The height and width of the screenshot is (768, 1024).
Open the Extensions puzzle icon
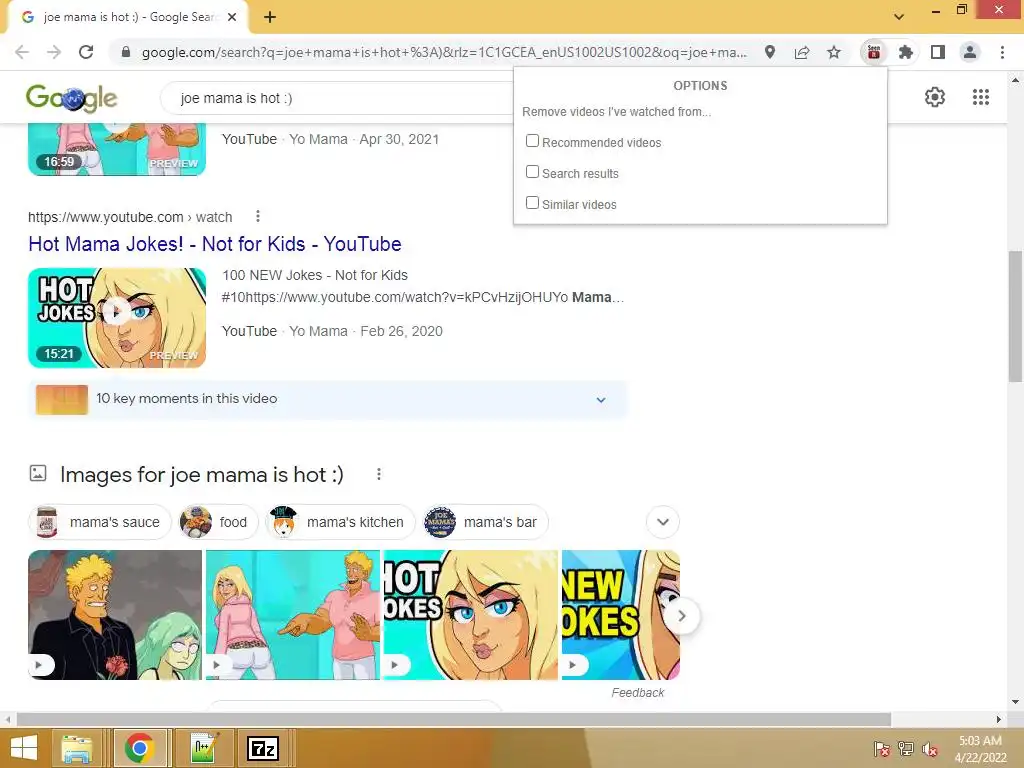click(x=906, y=52)
